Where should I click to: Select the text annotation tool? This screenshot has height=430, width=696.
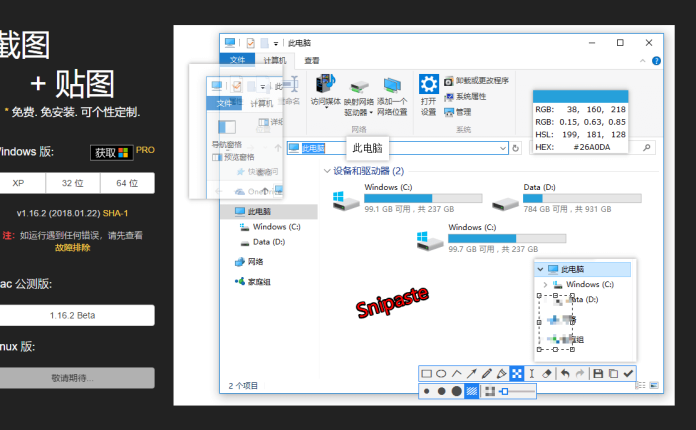click(x=531, y=374)
